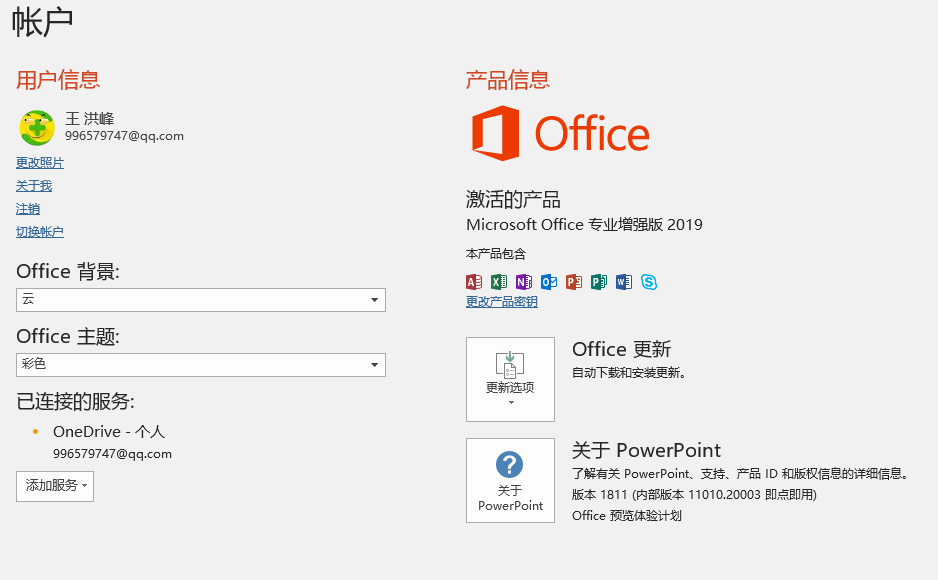Click the 更改产品密钥 link

[502, 302]
